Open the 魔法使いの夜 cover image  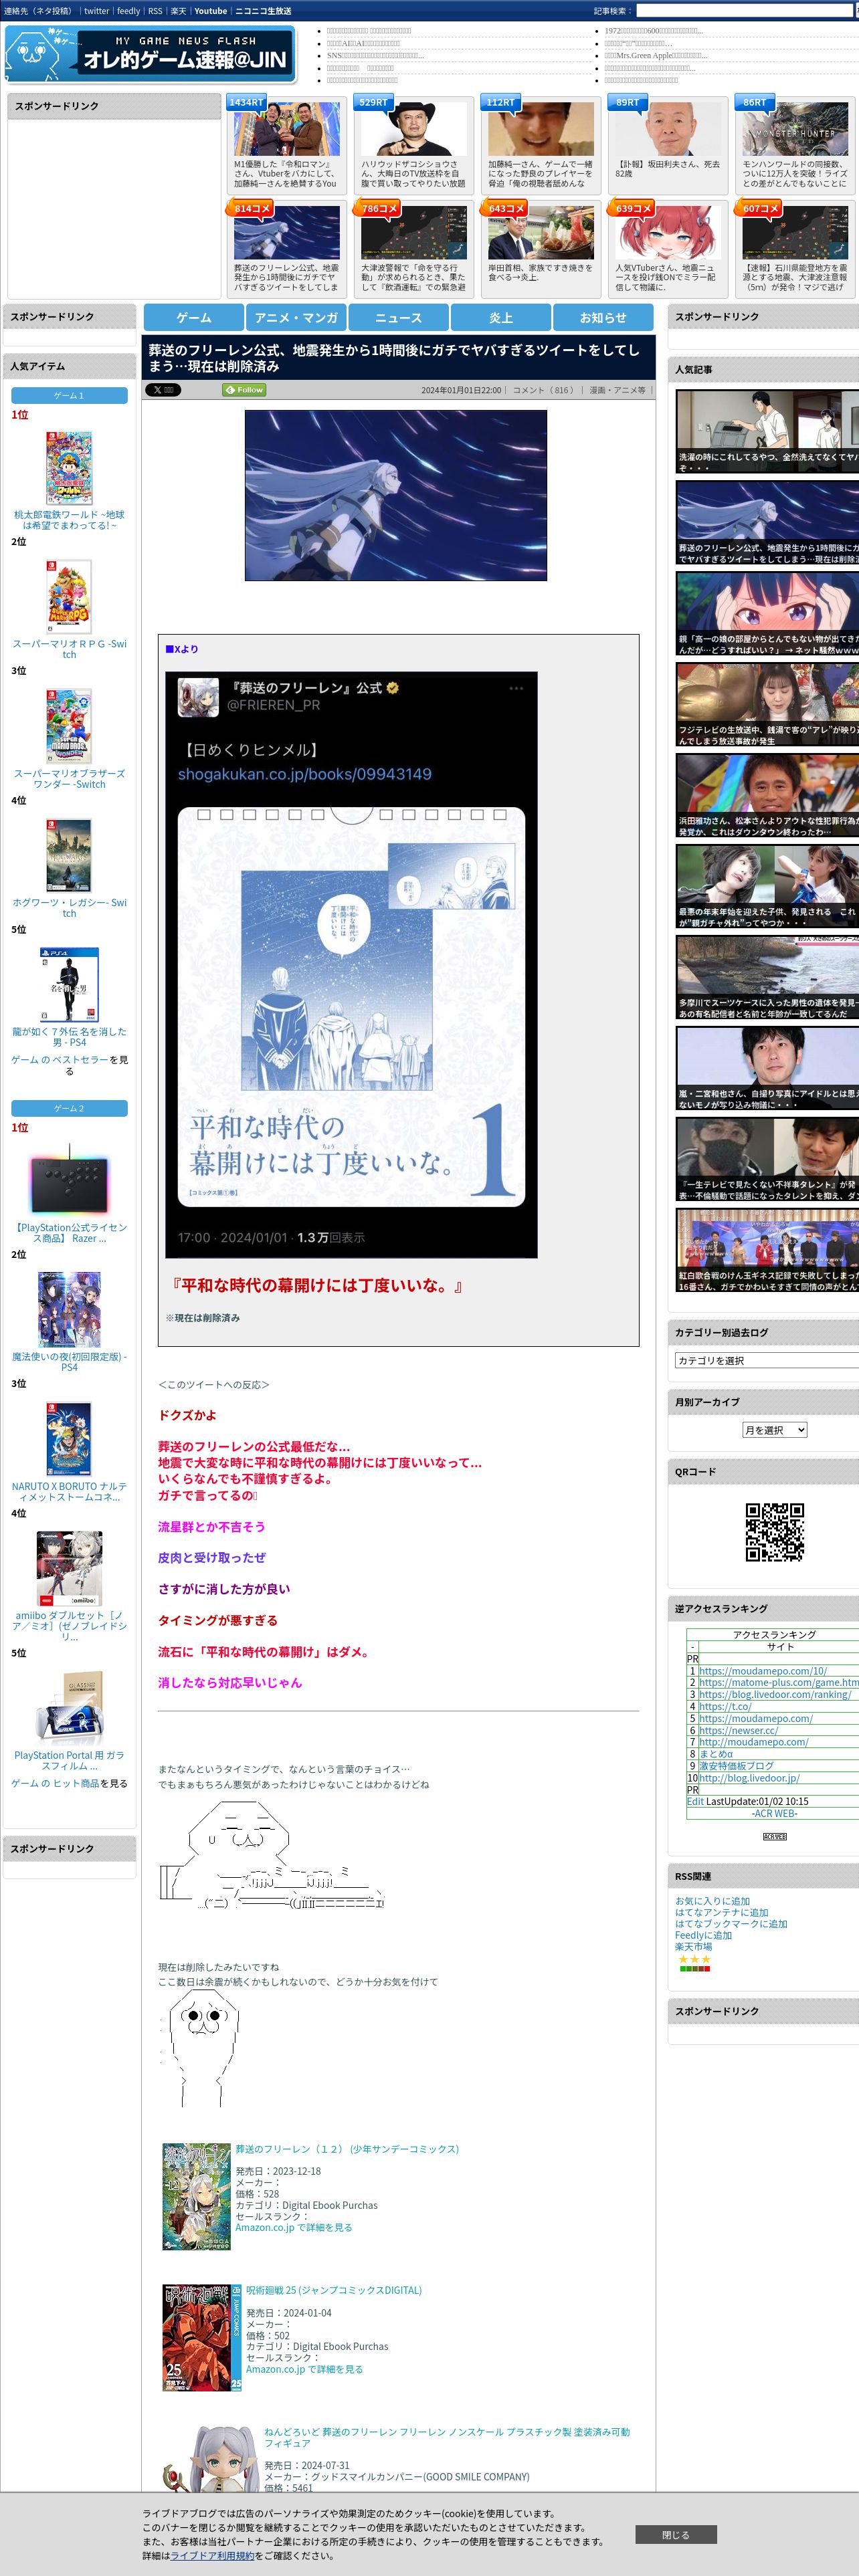(x=69, y=1310)
